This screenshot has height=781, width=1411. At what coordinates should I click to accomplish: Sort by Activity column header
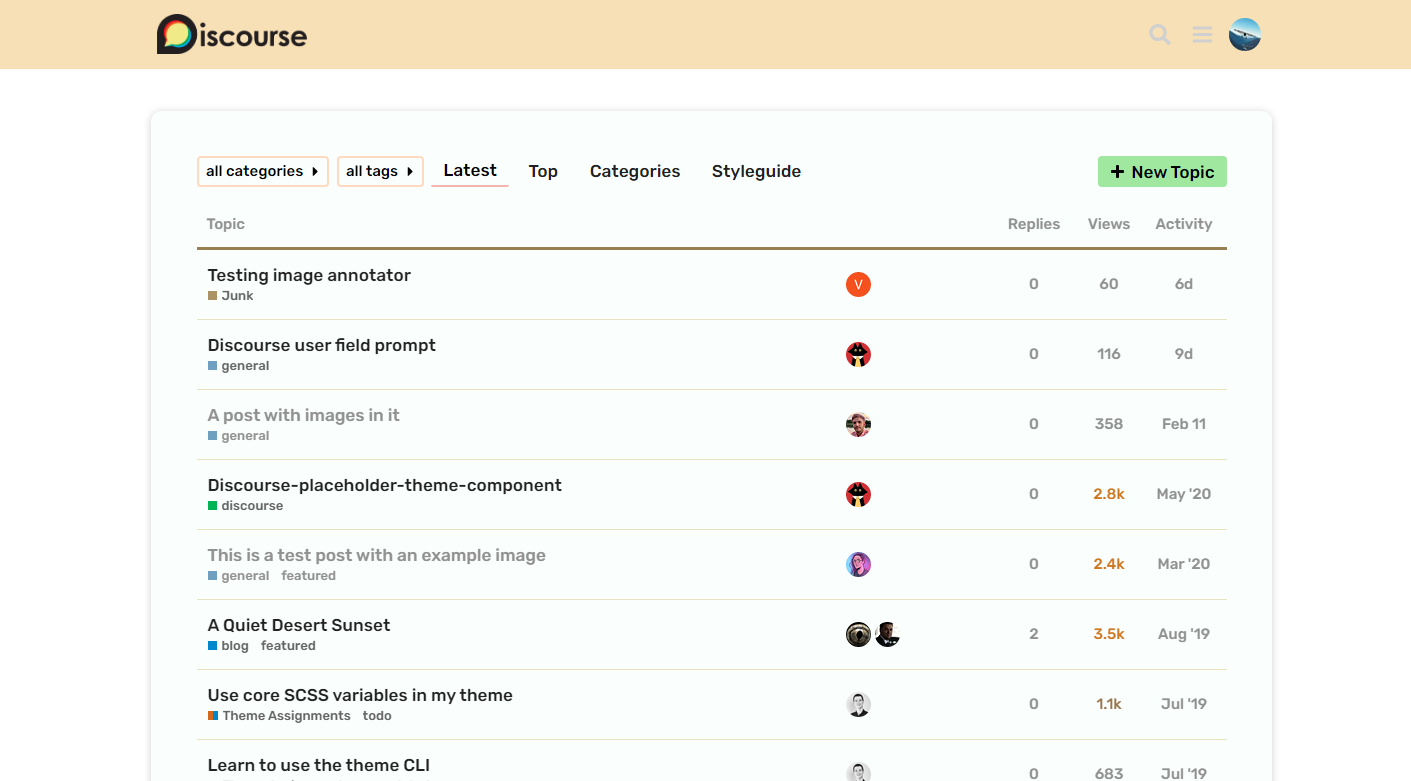point(1184,224)
